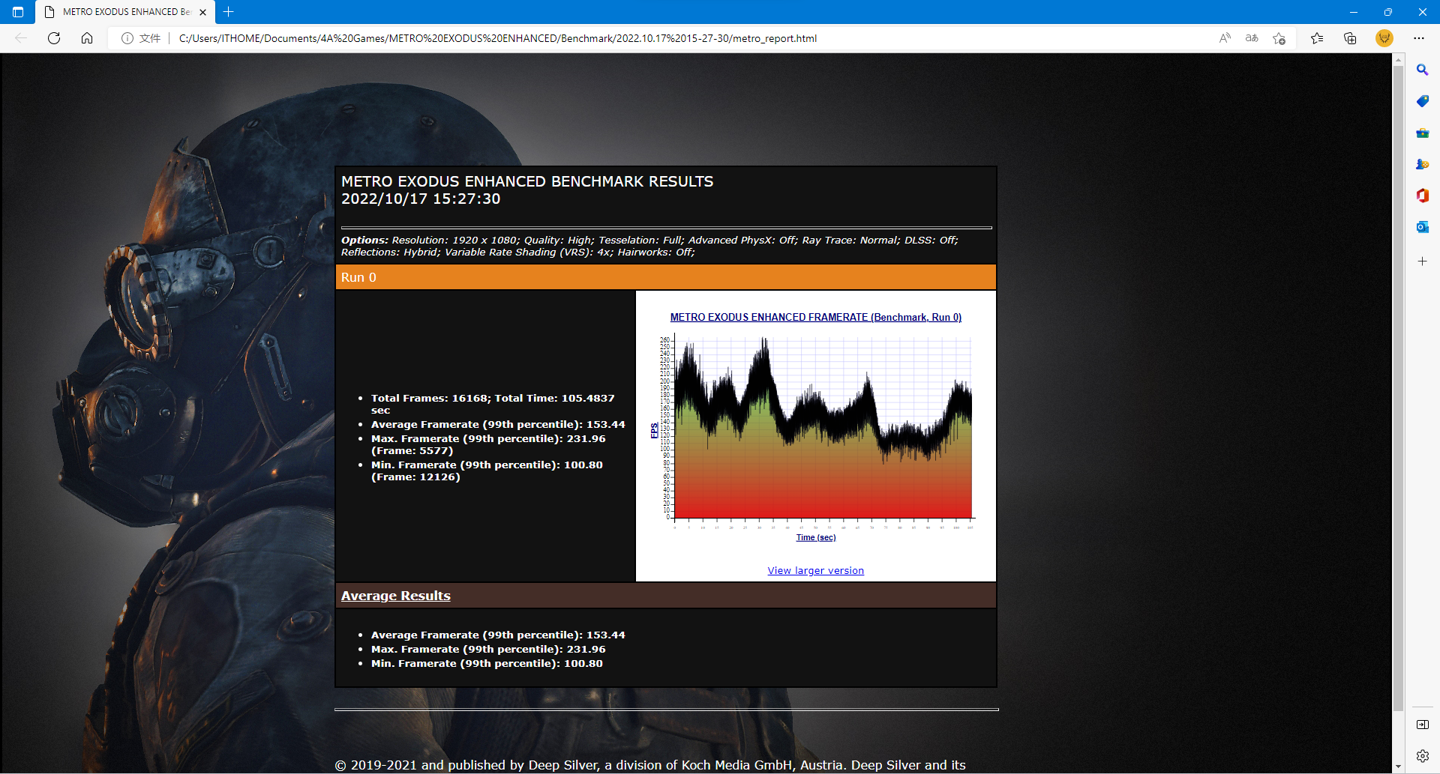Image resolution: width=1440 pixels, height=774 pixels.
Task: Open Settings and more menu
Action: (1419, 38)
